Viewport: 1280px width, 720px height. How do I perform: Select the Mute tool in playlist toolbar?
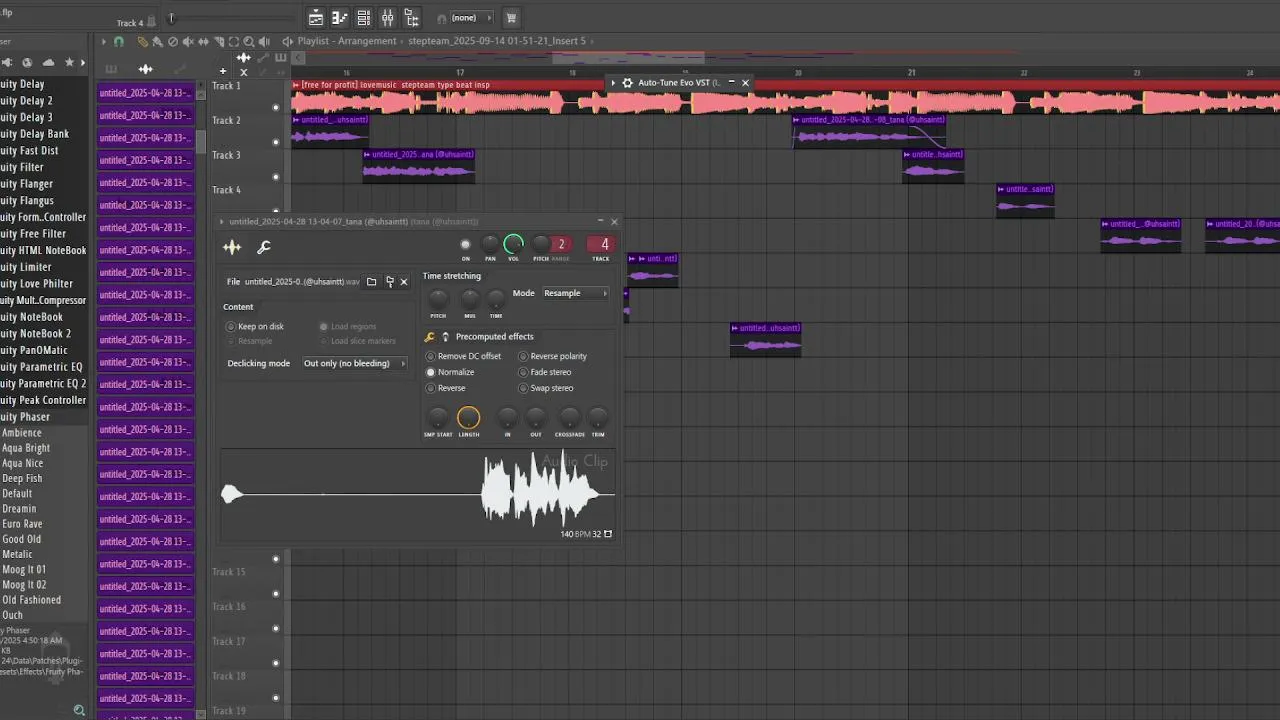pos(188,42)
